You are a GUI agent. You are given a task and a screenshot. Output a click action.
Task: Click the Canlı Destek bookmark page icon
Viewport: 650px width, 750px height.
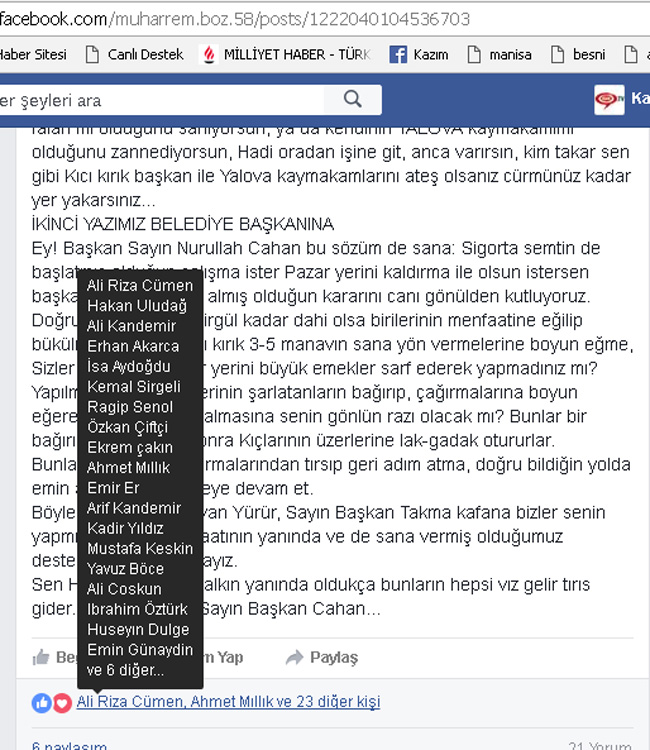pyautogui.click(x=92, y=55)
